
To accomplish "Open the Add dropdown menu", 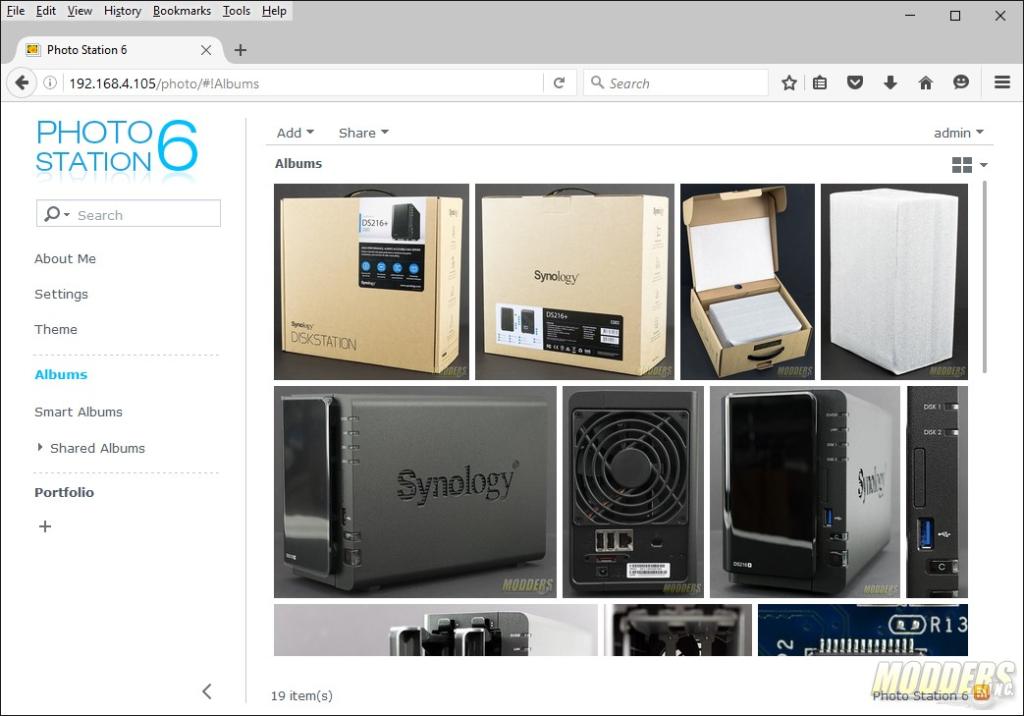I will tap(294, 132).
